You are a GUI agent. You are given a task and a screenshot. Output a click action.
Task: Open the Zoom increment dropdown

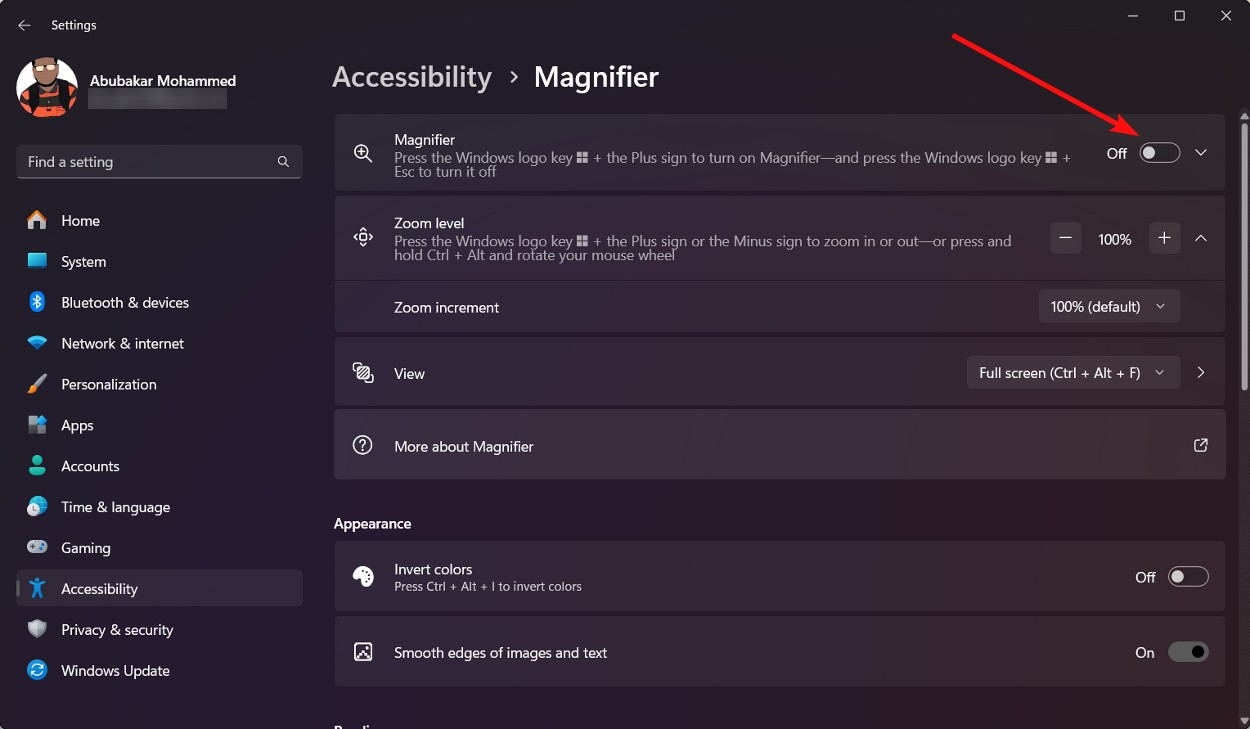1108,307
